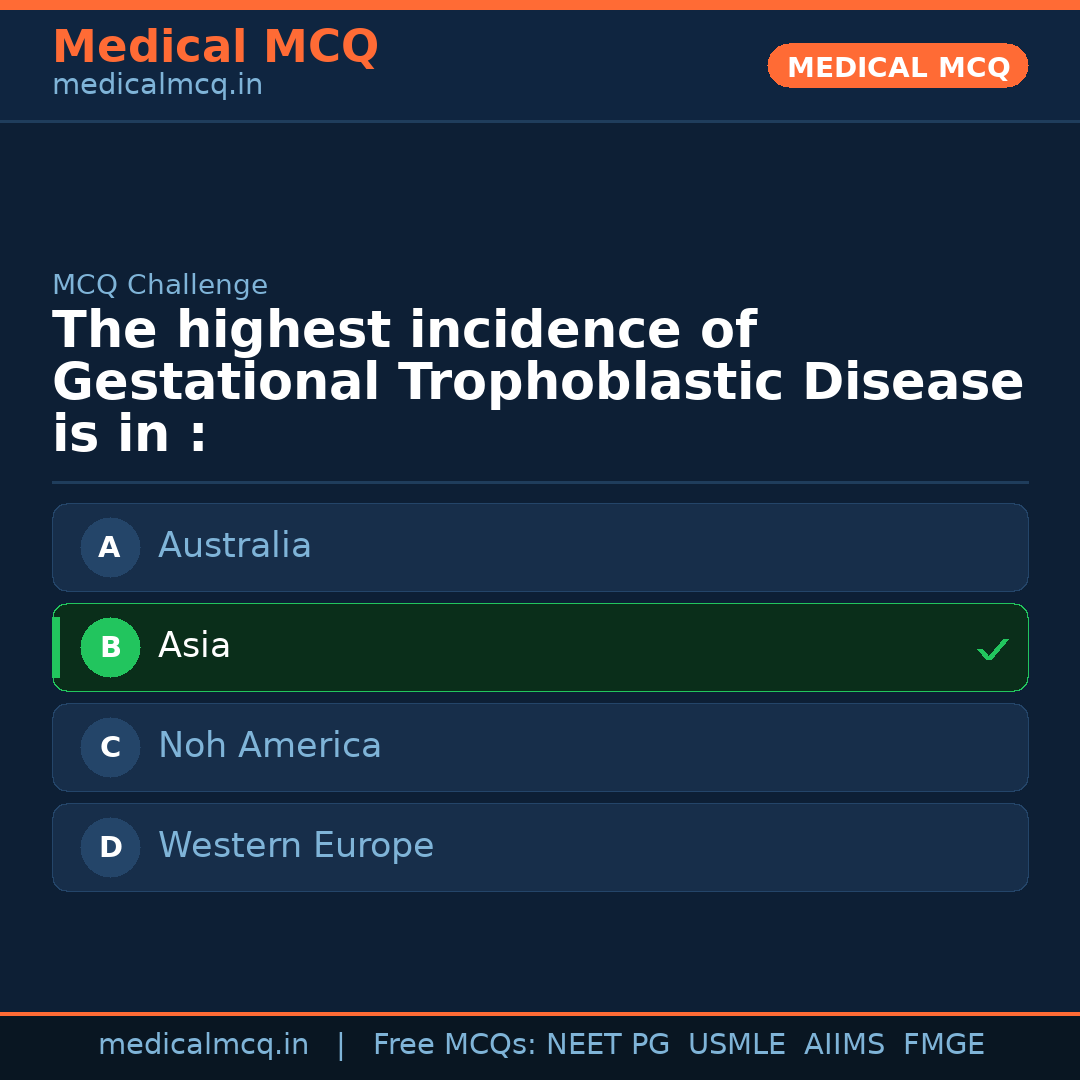This screenshot has width=1080, height=1080.
Task: Select the letter D option circle
Action: 110,847
